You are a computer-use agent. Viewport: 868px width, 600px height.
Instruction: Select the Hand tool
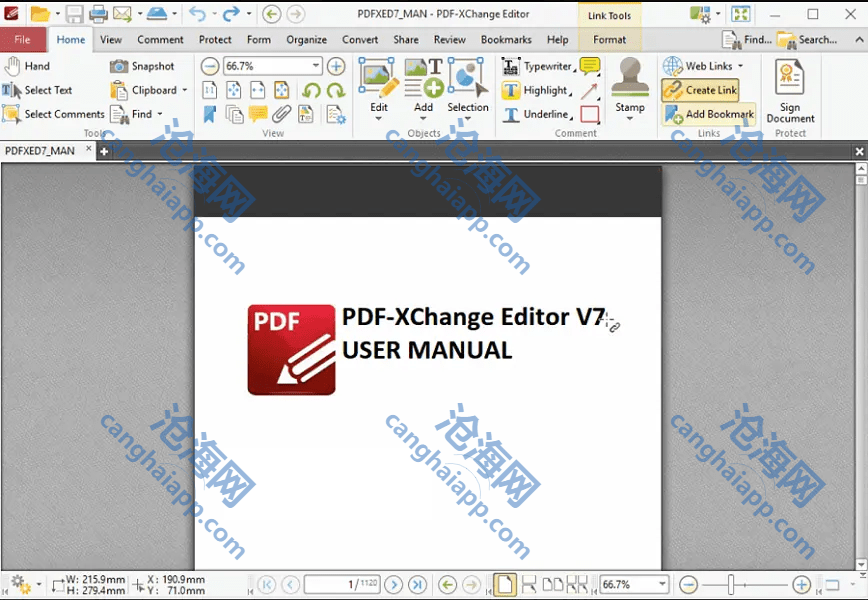coord(28,66)
